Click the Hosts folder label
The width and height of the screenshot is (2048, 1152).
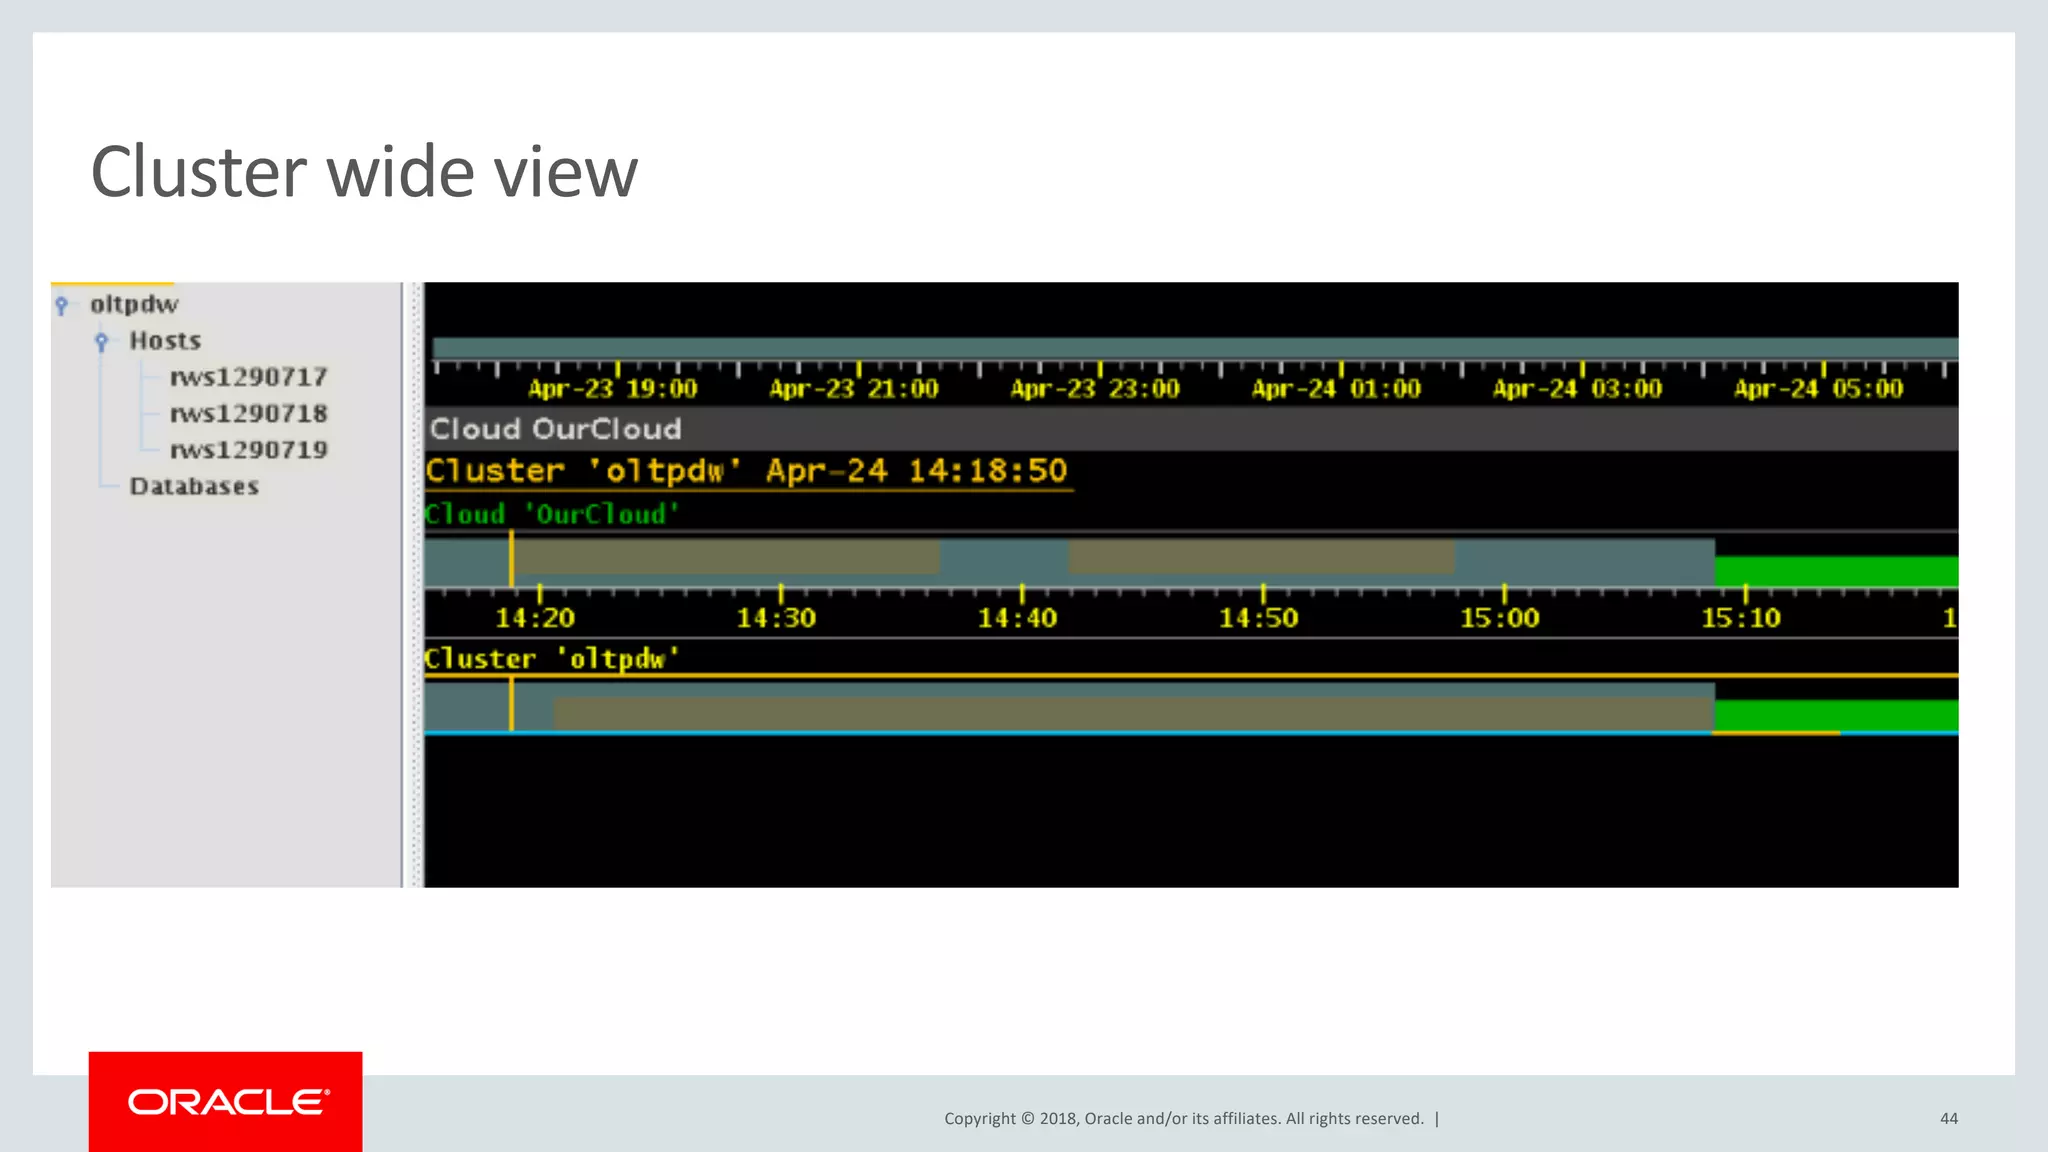pyautogui.click(x=165, y=341)
